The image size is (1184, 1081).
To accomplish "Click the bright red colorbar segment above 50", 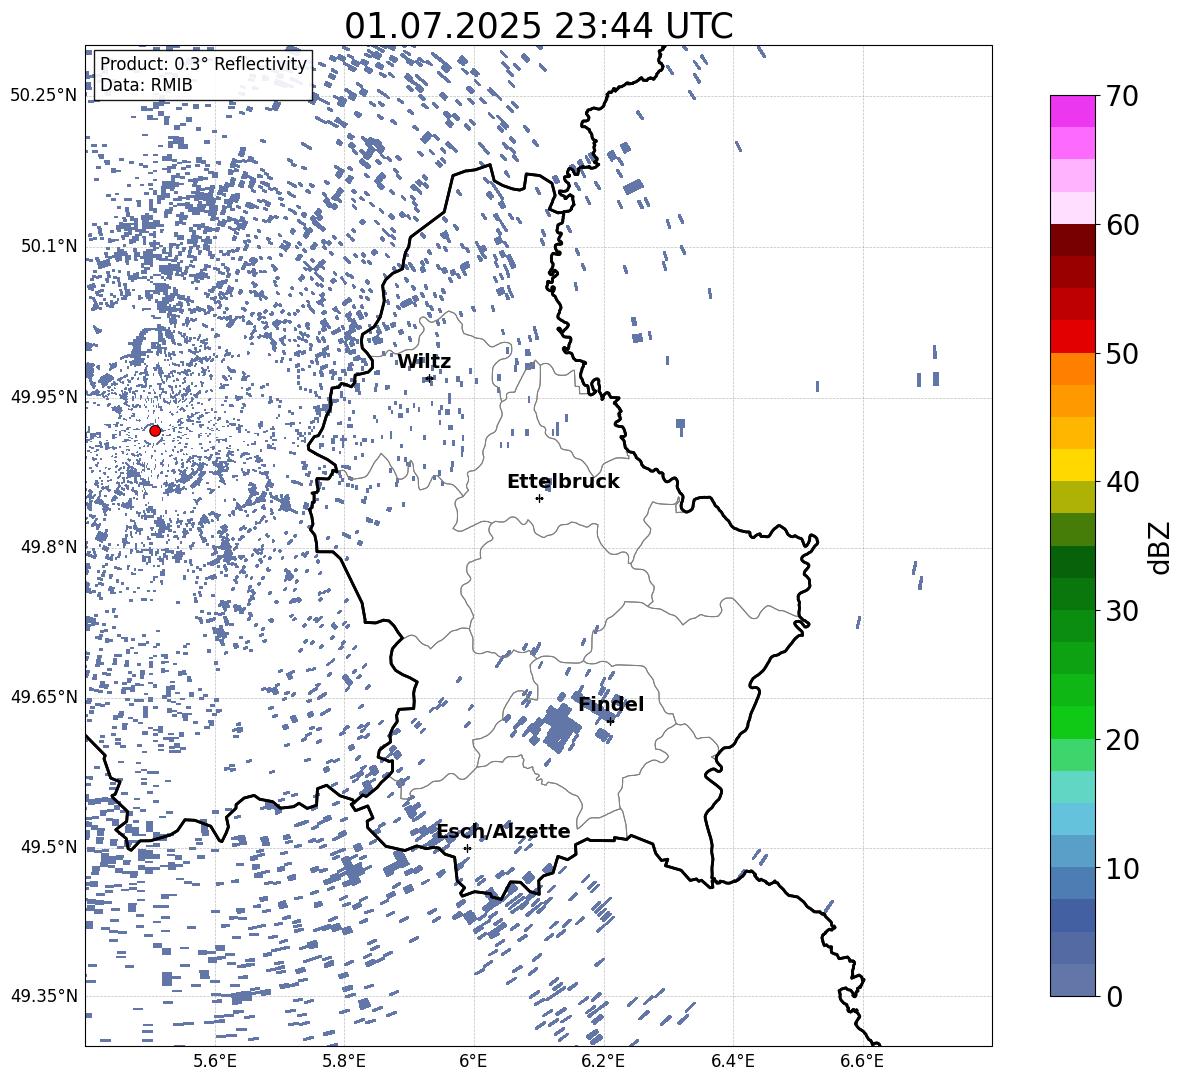I will click(1072, 337).
